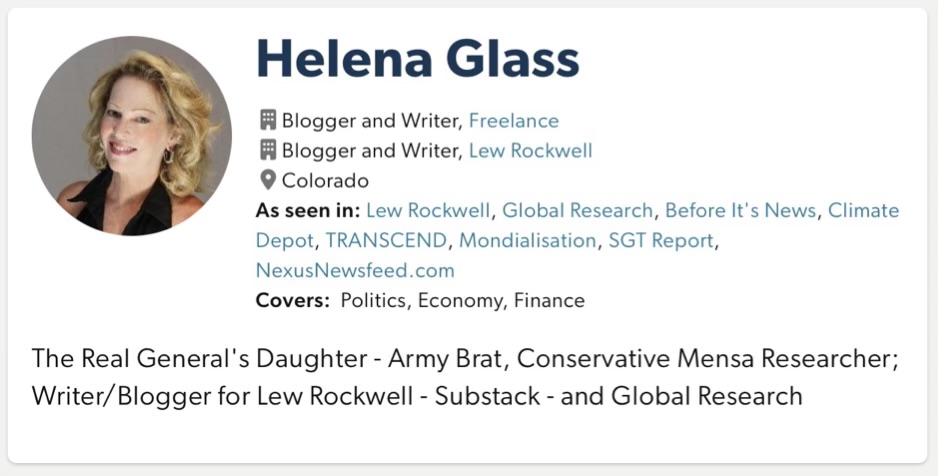Screen dimensions: 938x476
Task: Visit Lew Rockwell in the As seen in list
Action: coord(428,211)
